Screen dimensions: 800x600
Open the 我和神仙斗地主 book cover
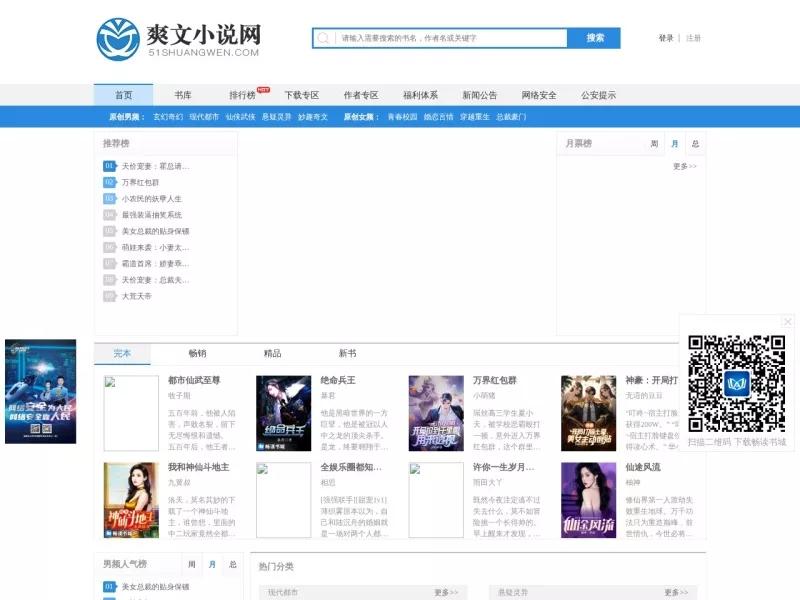point(131,500)
